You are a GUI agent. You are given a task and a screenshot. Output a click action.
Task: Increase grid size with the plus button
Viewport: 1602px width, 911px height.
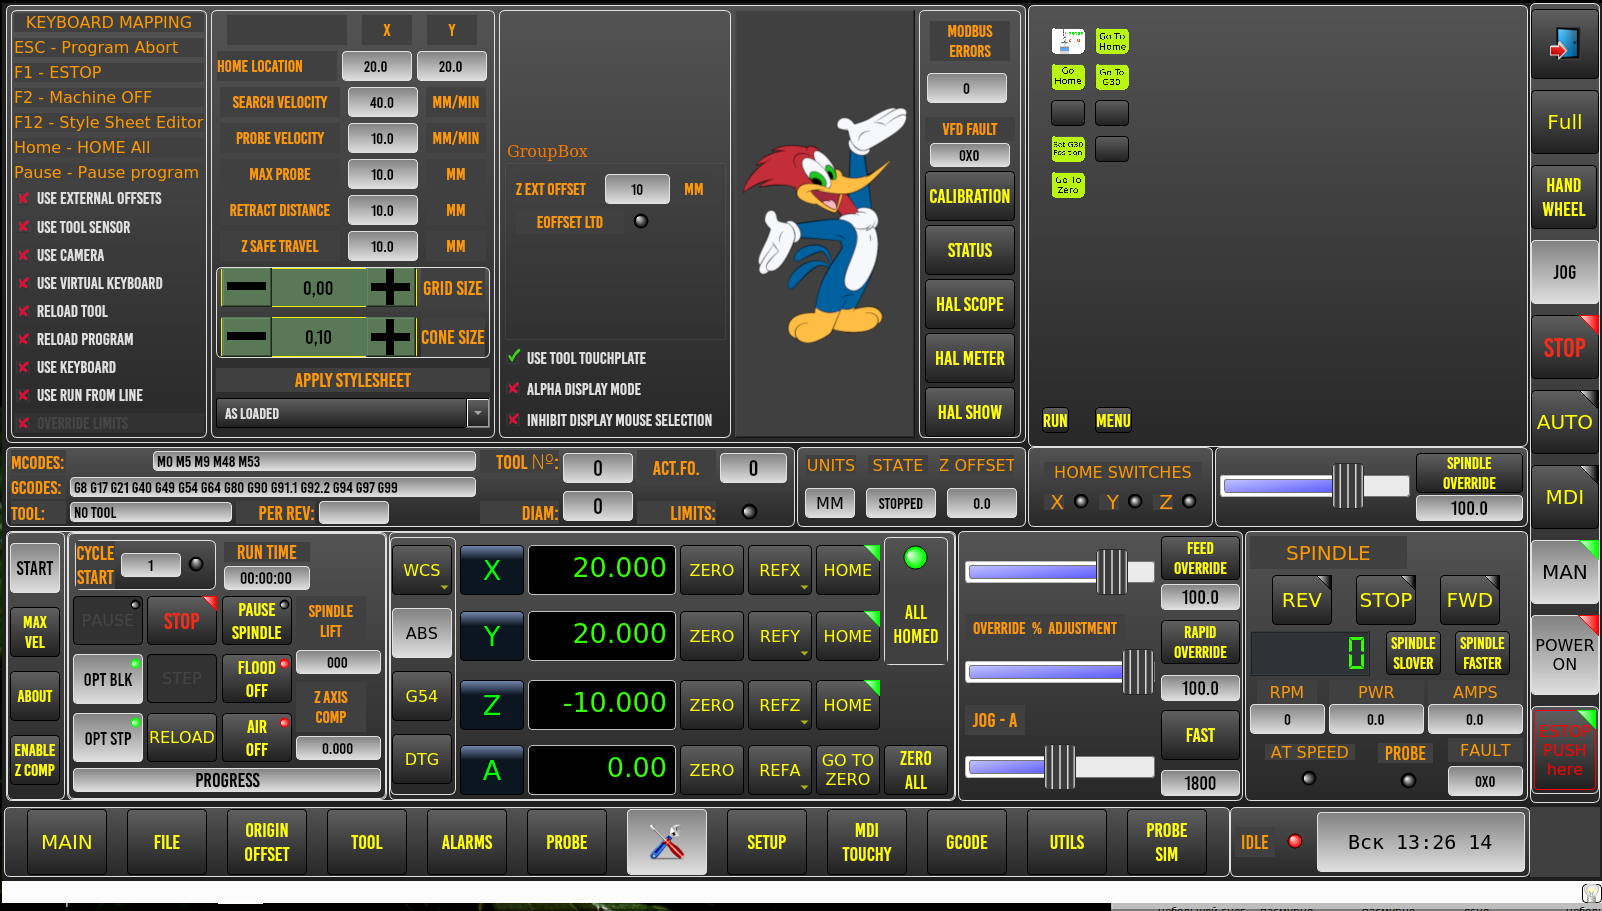390,288
